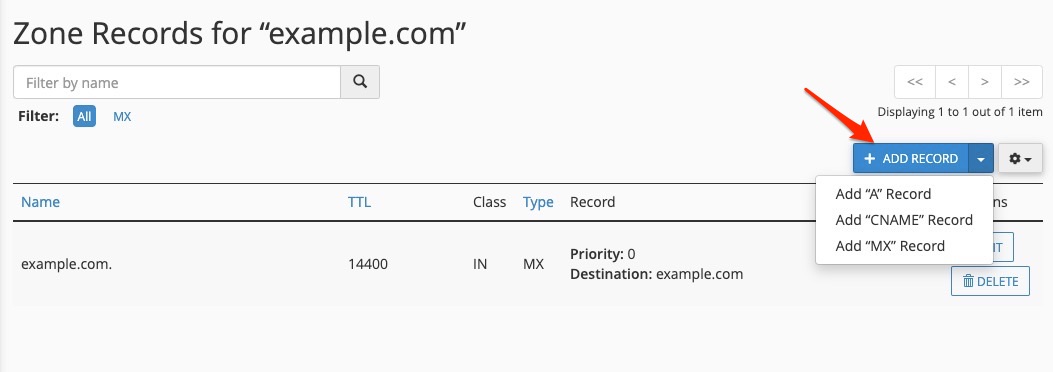Screen dimensions: 1053x372
Task: Go to first page with double-left arrows
Action: pyautogui.click(x=915, y=82)
